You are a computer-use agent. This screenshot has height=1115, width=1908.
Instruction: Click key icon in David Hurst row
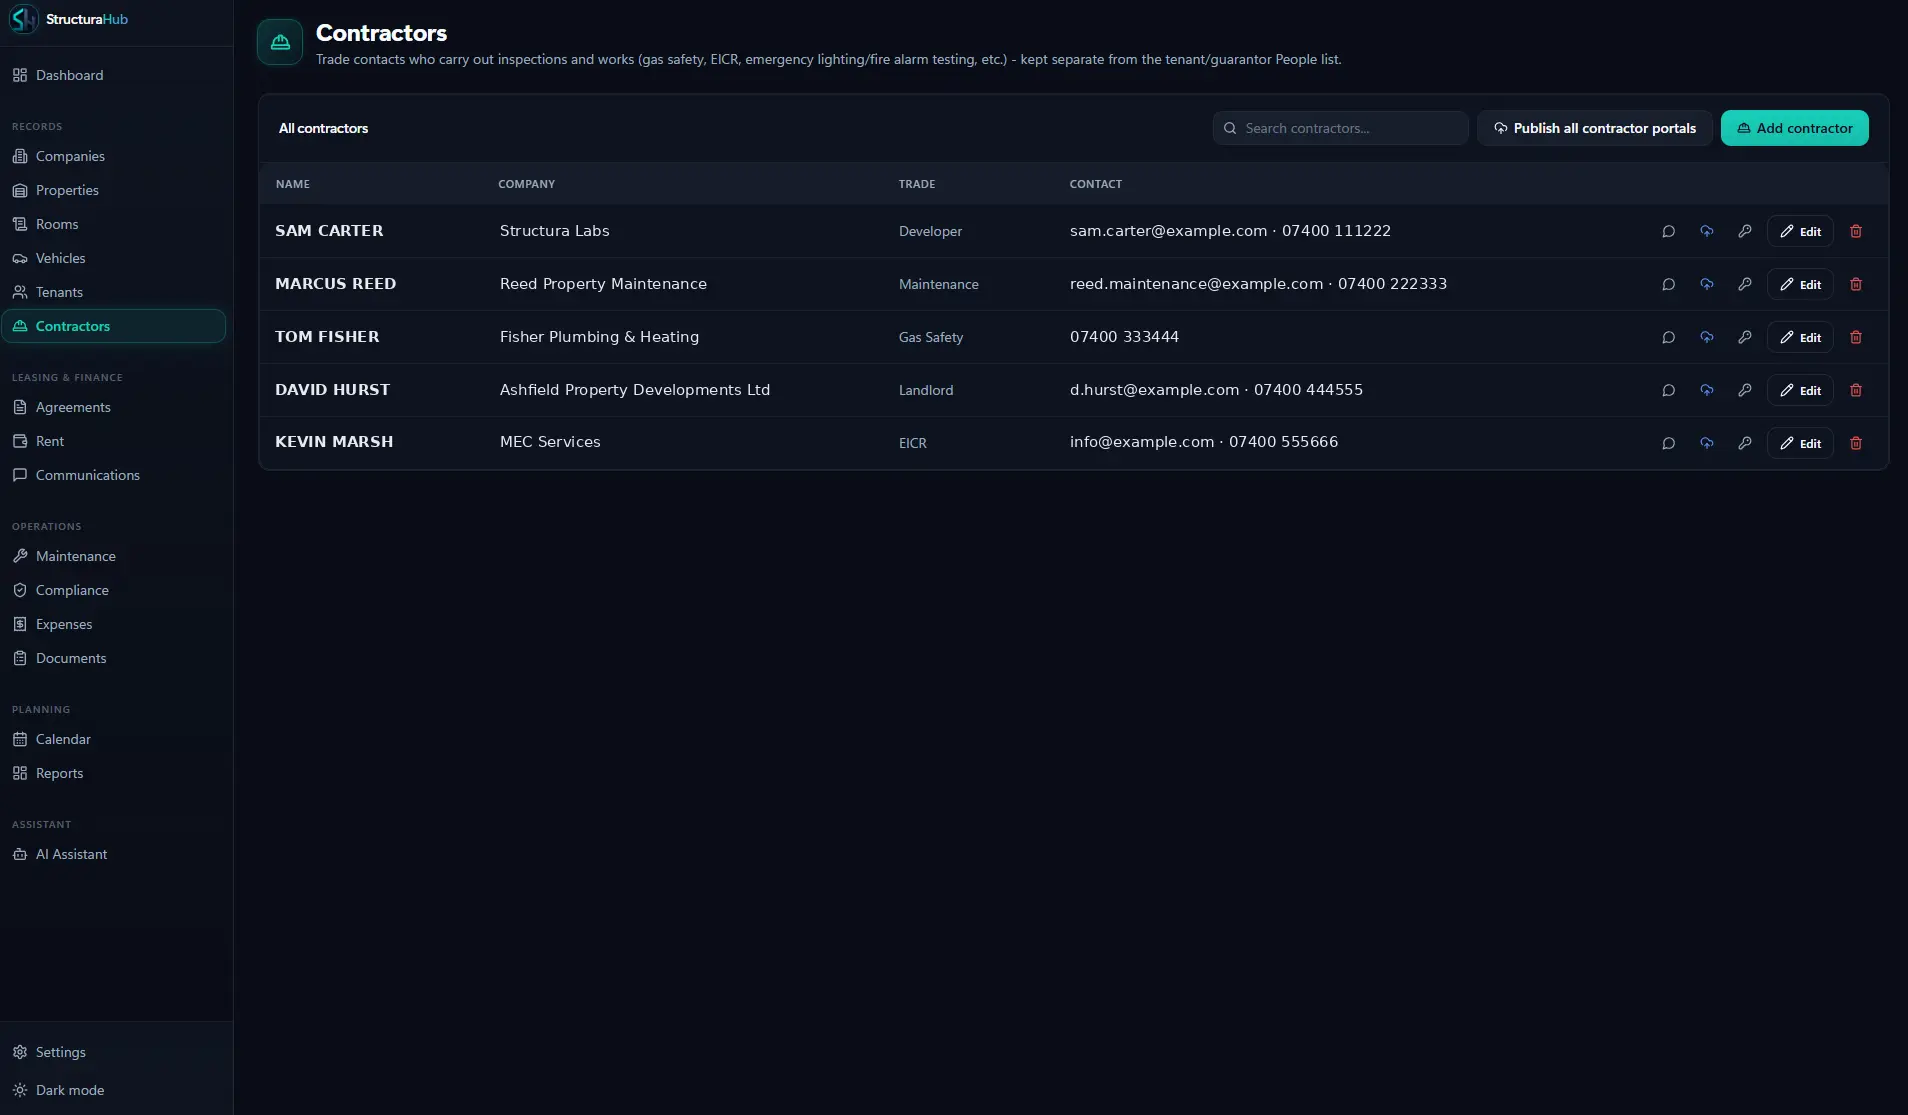1744,390
